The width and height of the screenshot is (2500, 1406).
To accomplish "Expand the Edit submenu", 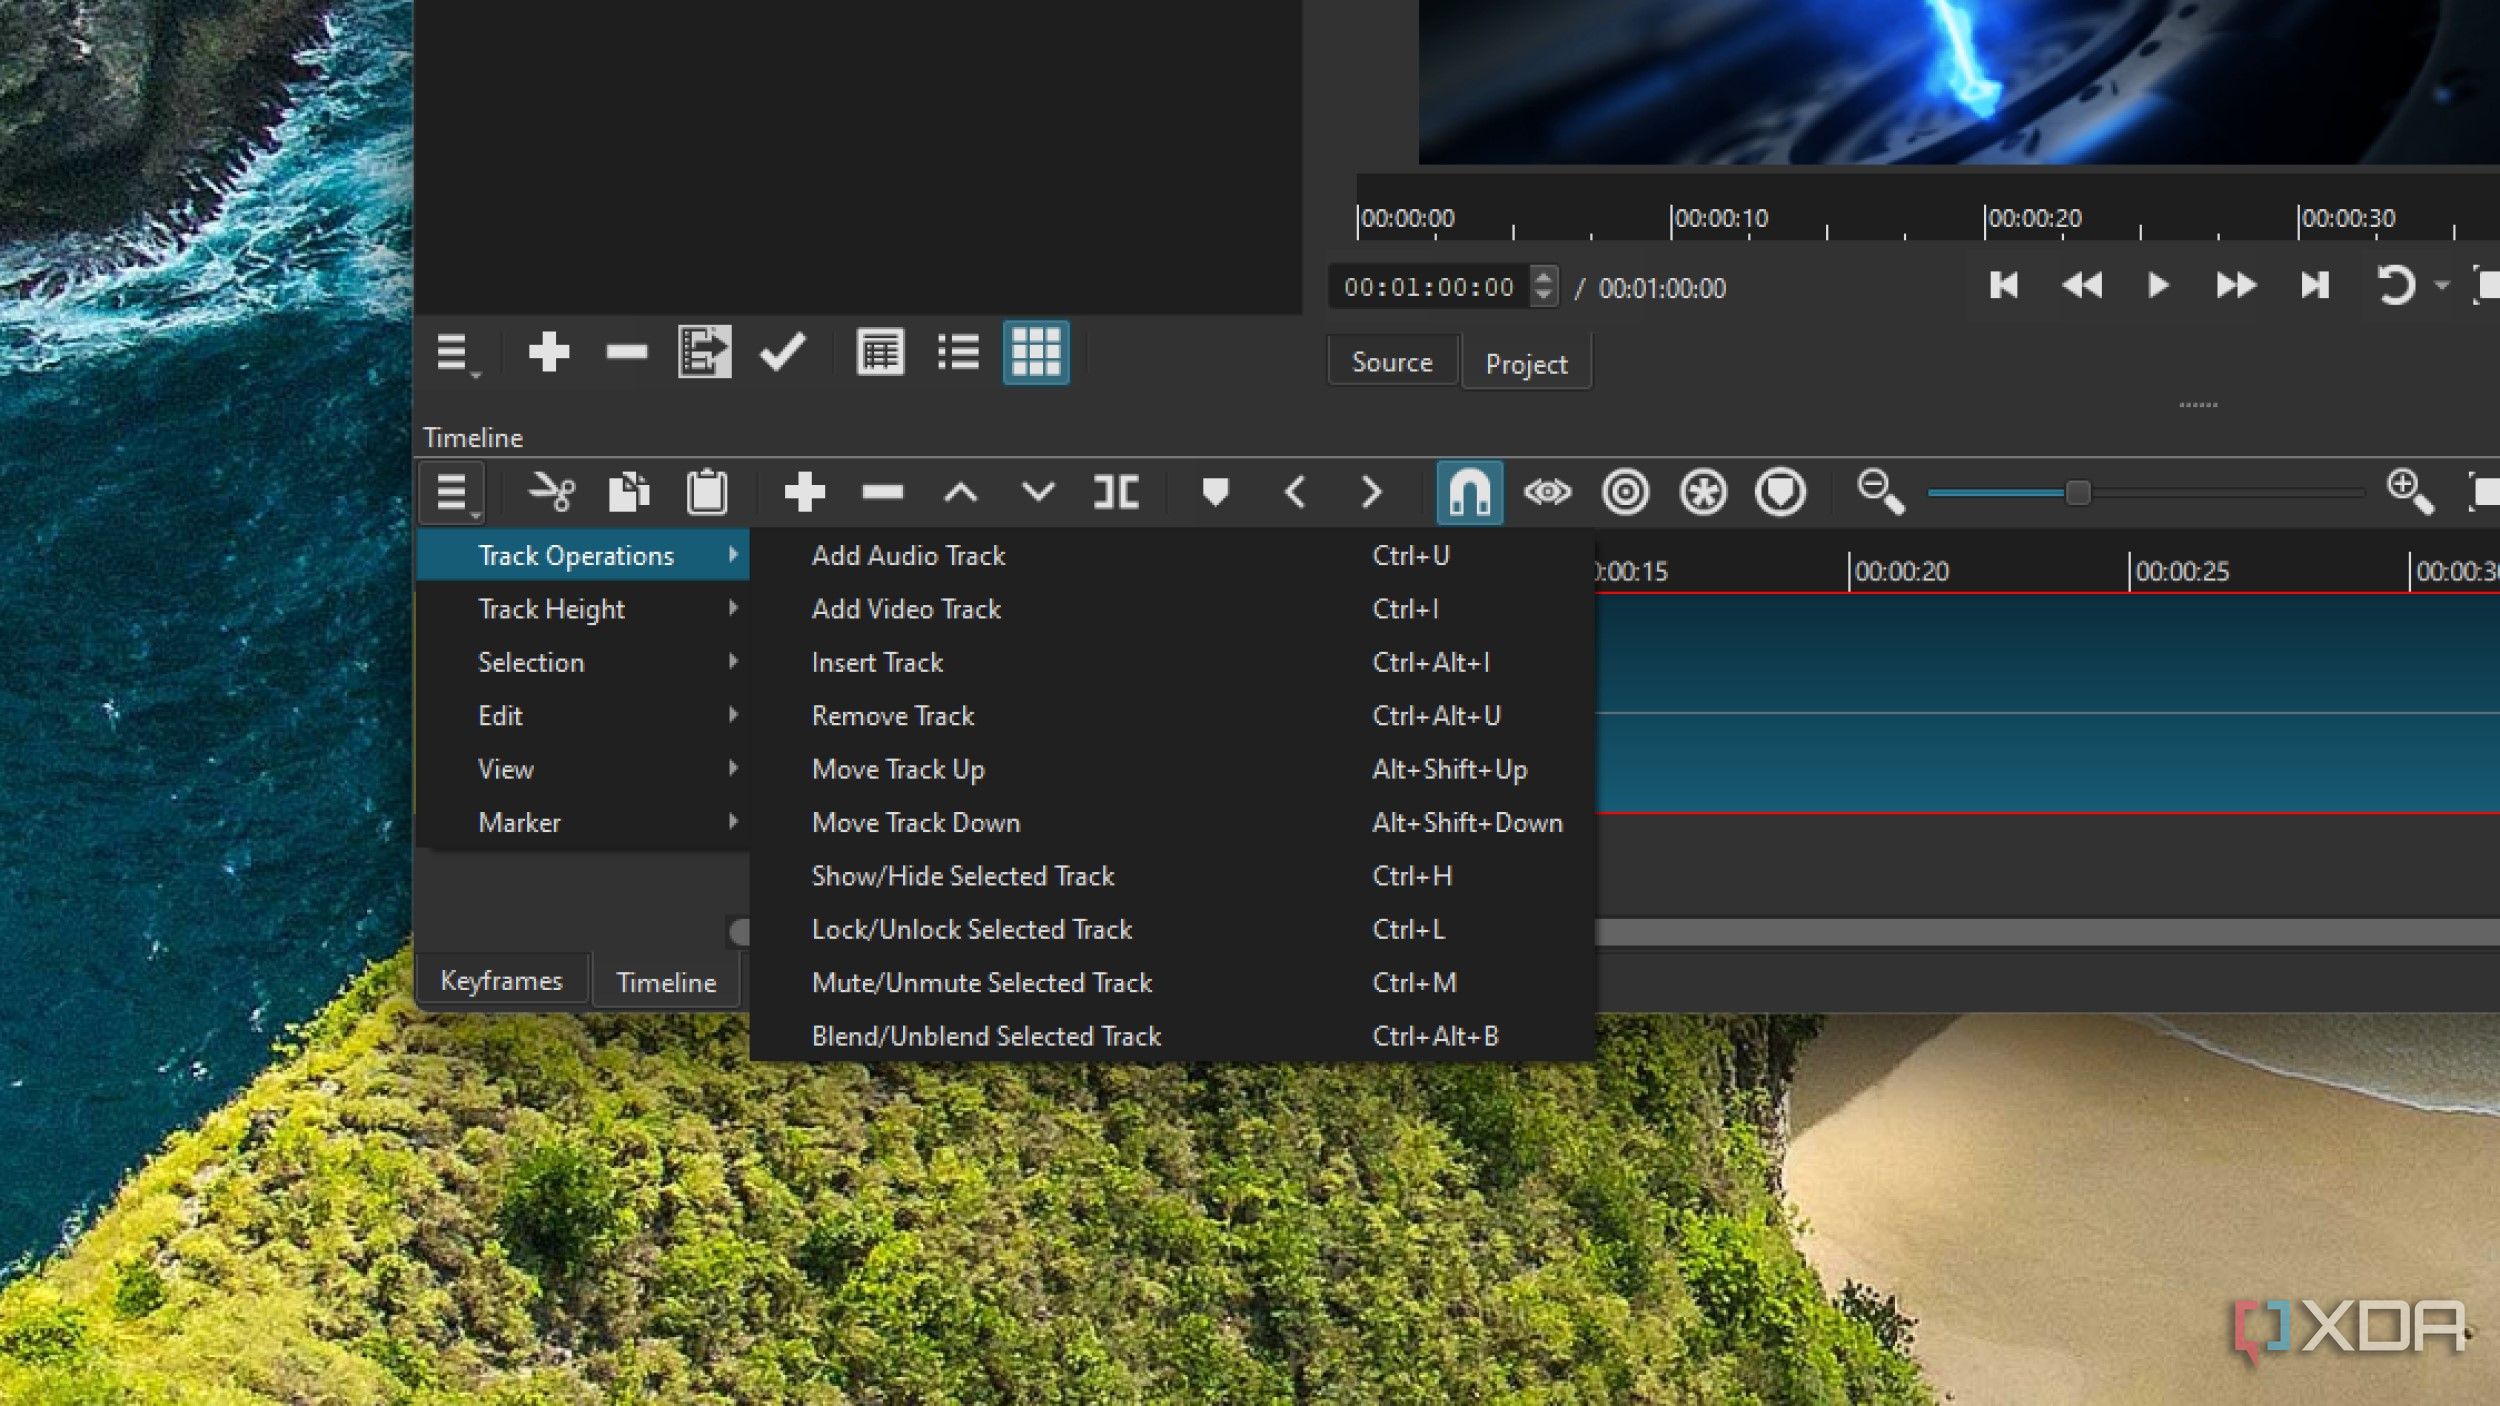I will point(583,716).
